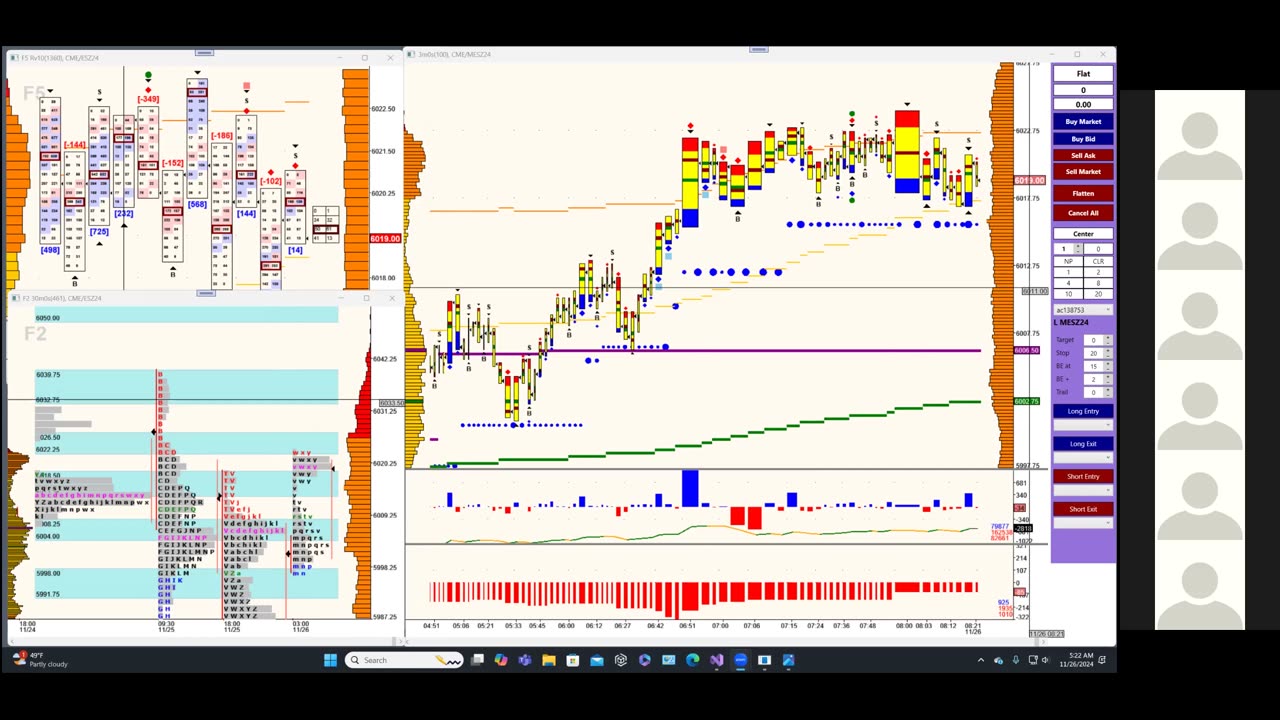Select quantity preset 8

pos(1098,283)
